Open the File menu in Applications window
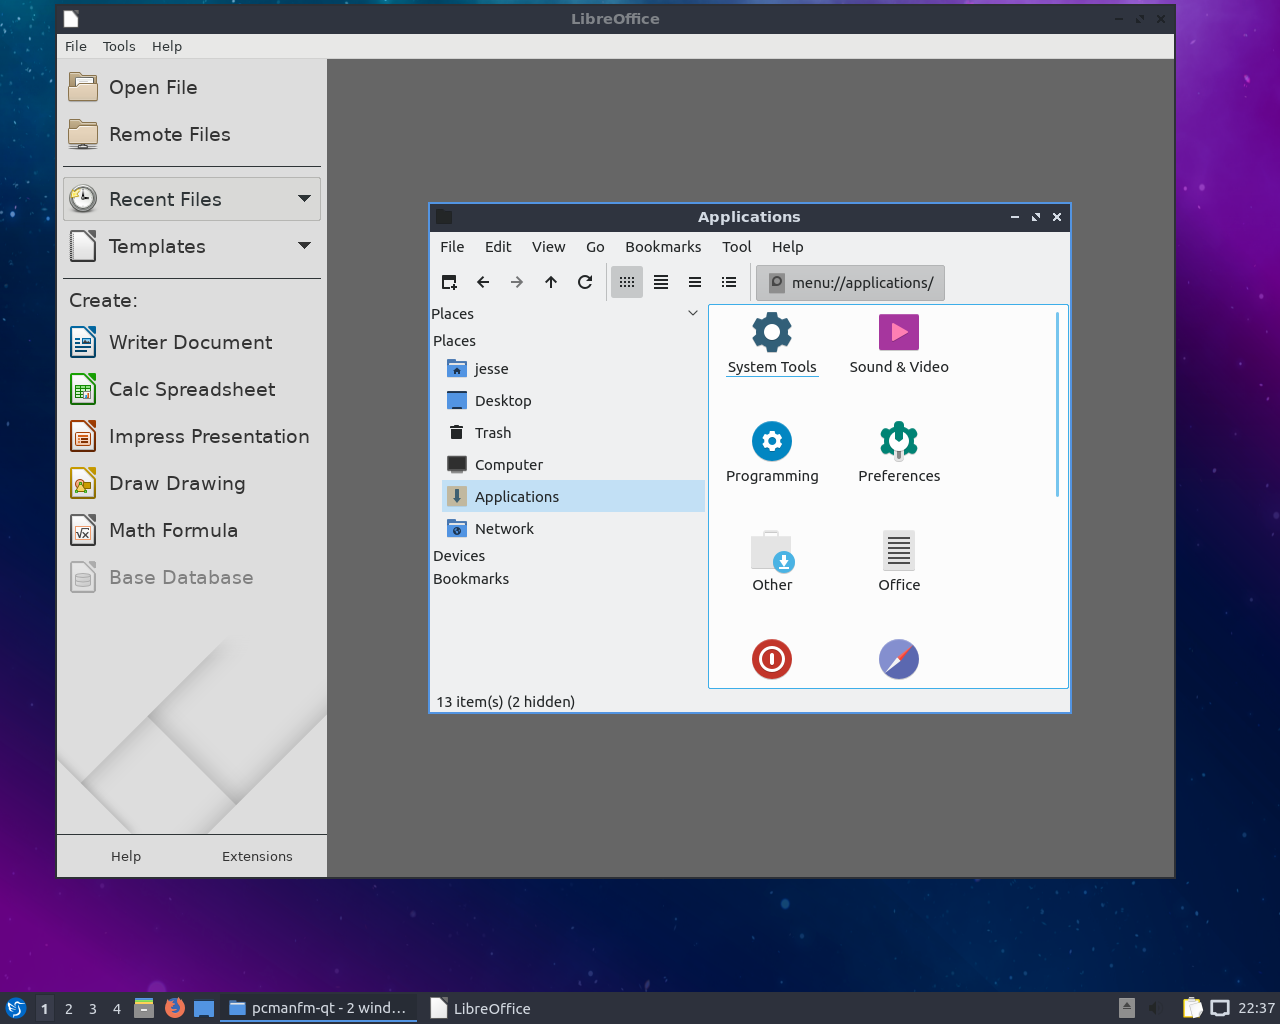The width and height of the screenshot is (1280, 1024). coord(452,247)
